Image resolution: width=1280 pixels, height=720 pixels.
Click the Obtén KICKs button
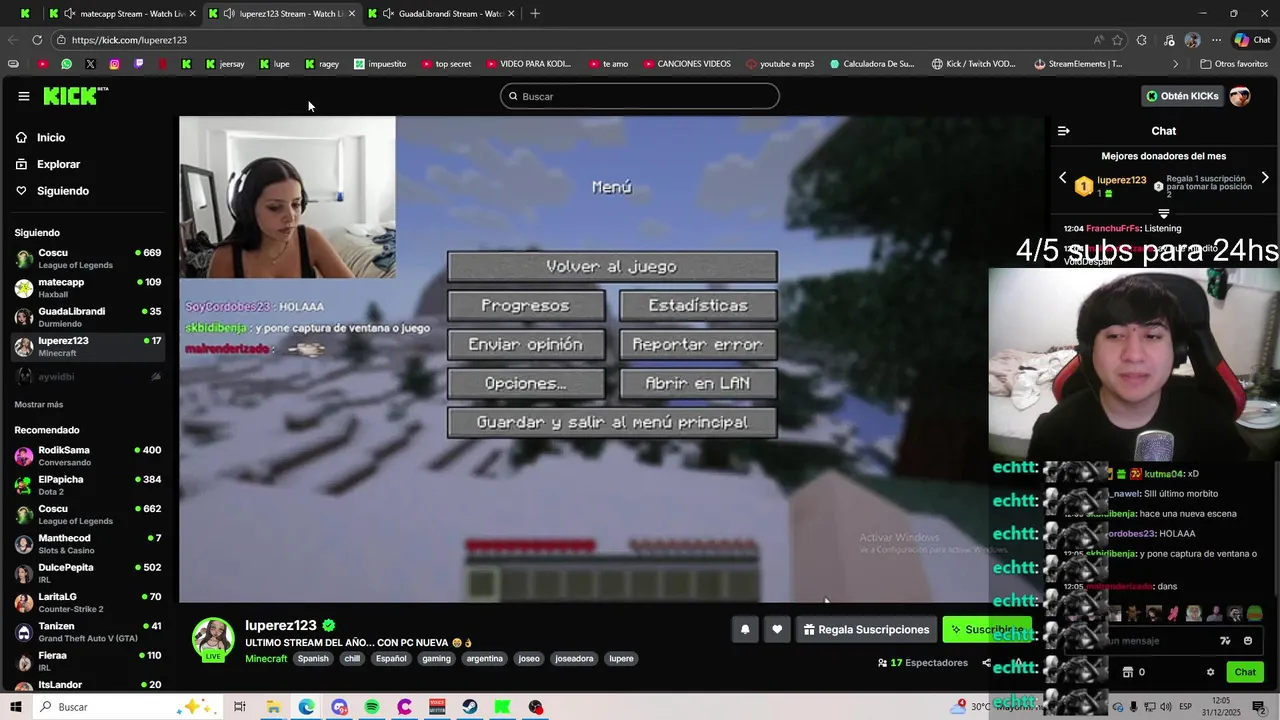(1182, 96)
